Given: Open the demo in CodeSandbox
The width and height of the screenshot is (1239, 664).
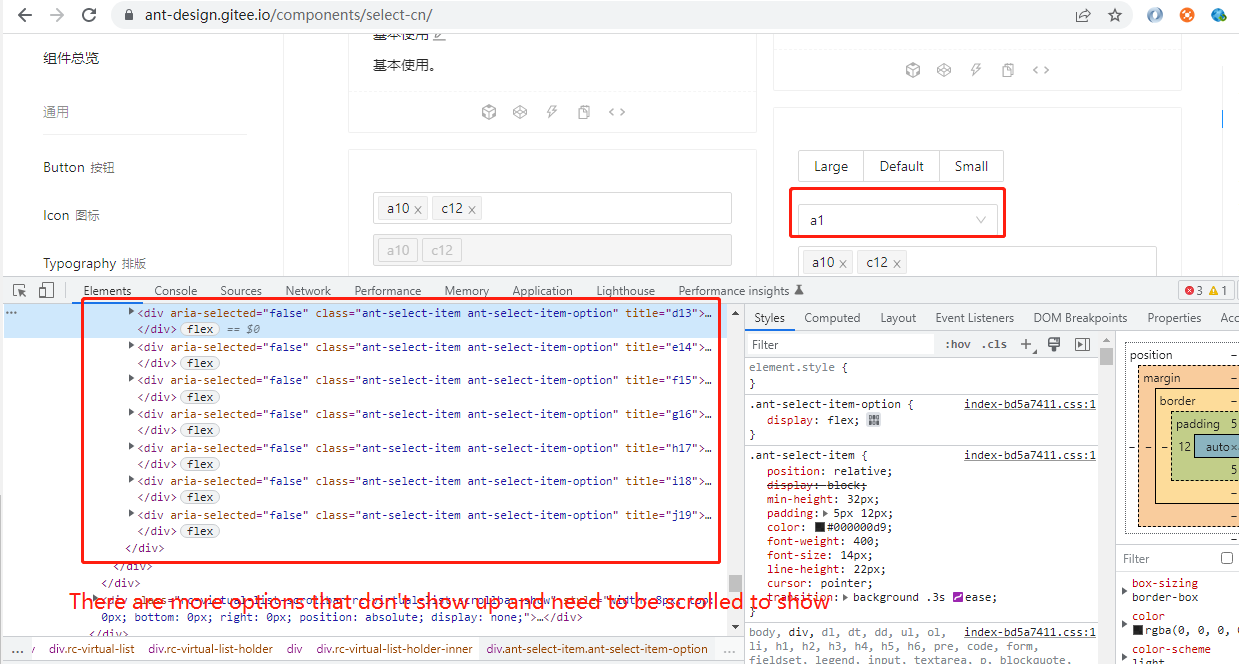Looking at the screenshot, I should coord(489,111).
